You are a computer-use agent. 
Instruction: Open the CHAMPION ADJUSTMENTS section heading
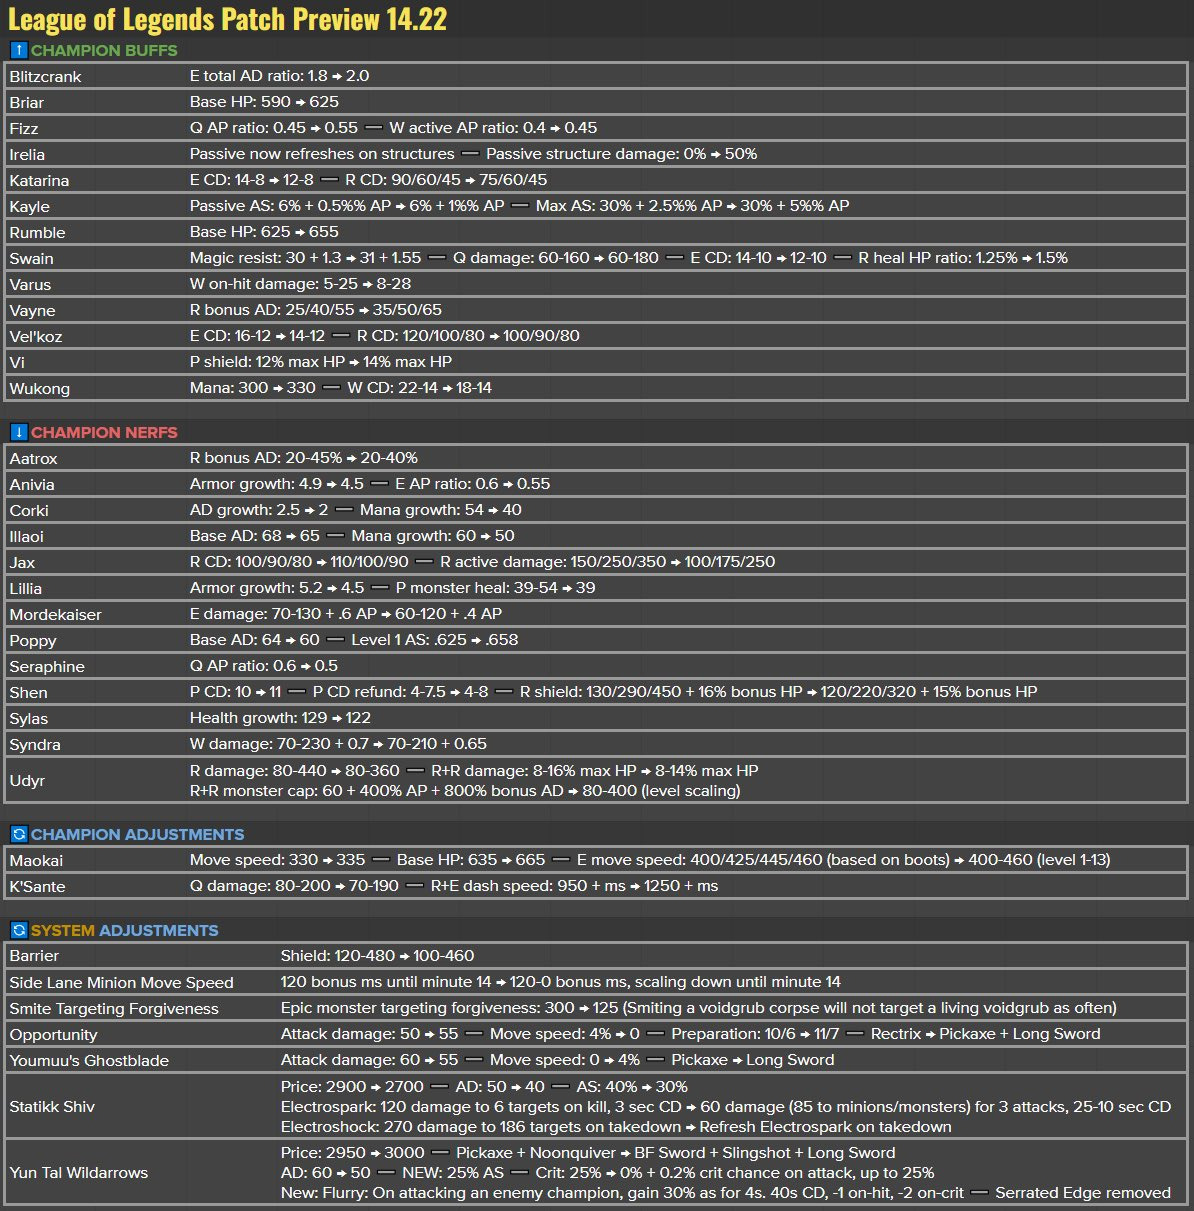click(137, 834)
